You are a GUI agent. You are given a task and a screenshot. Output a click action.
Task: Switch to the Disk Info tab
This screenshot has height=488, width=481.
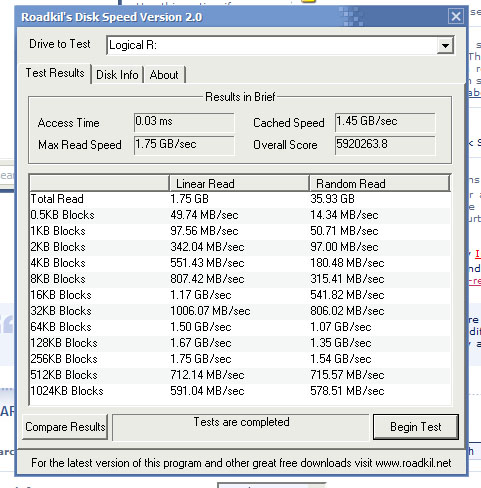pos(117,75)
